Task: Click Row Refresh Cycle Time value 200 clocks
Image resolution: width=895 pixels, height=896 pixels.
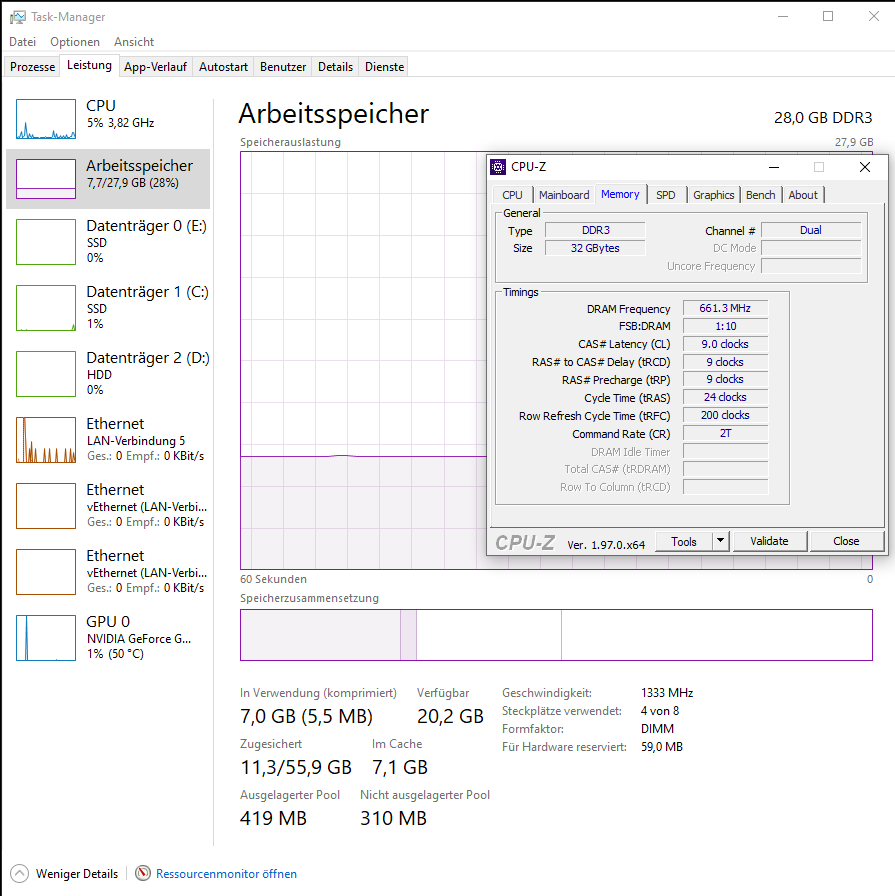Action: pyautogui.click(x=725, y=415)
